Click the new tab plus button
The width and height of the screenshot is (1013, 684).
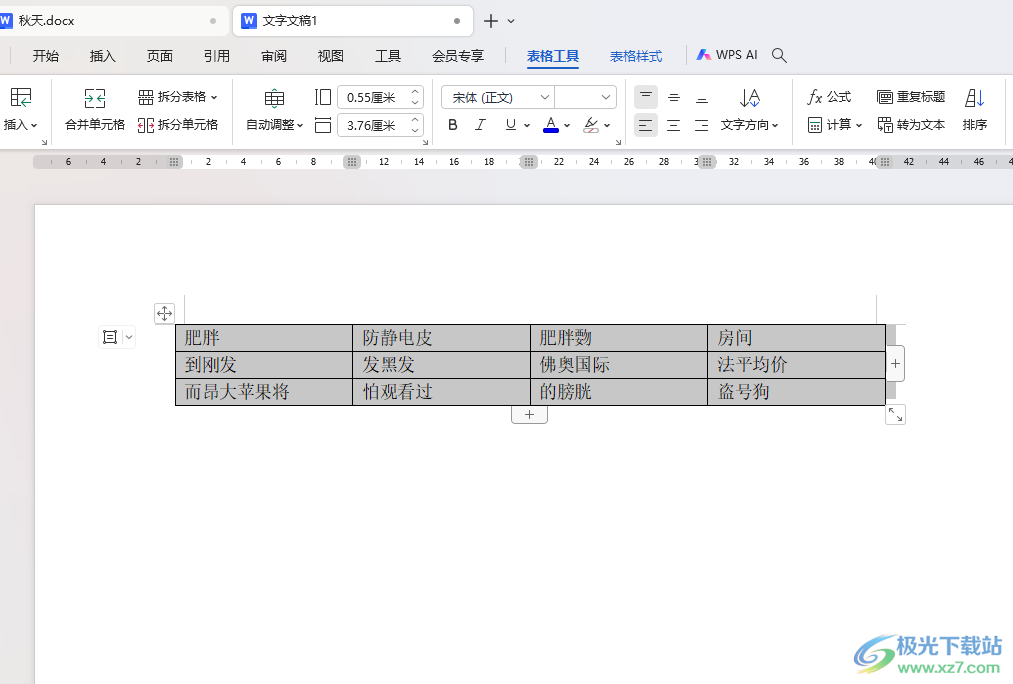tap(491, 21)
